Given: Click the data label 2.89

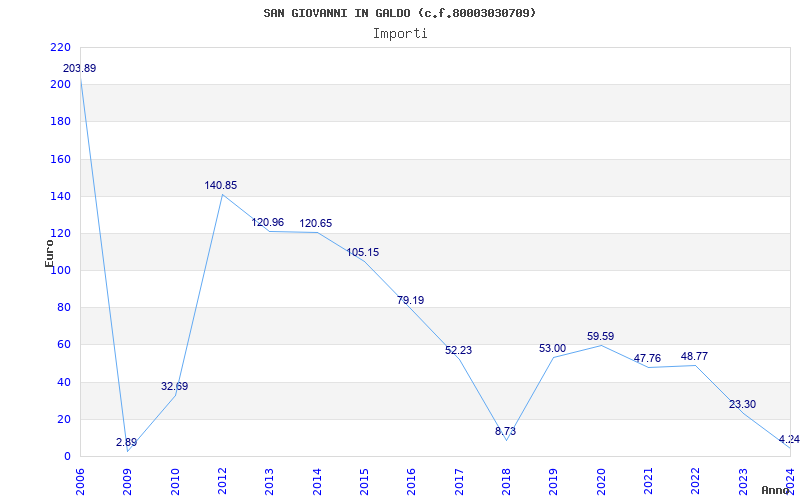Looking at the screenshot, I should (x=127, y=442).
